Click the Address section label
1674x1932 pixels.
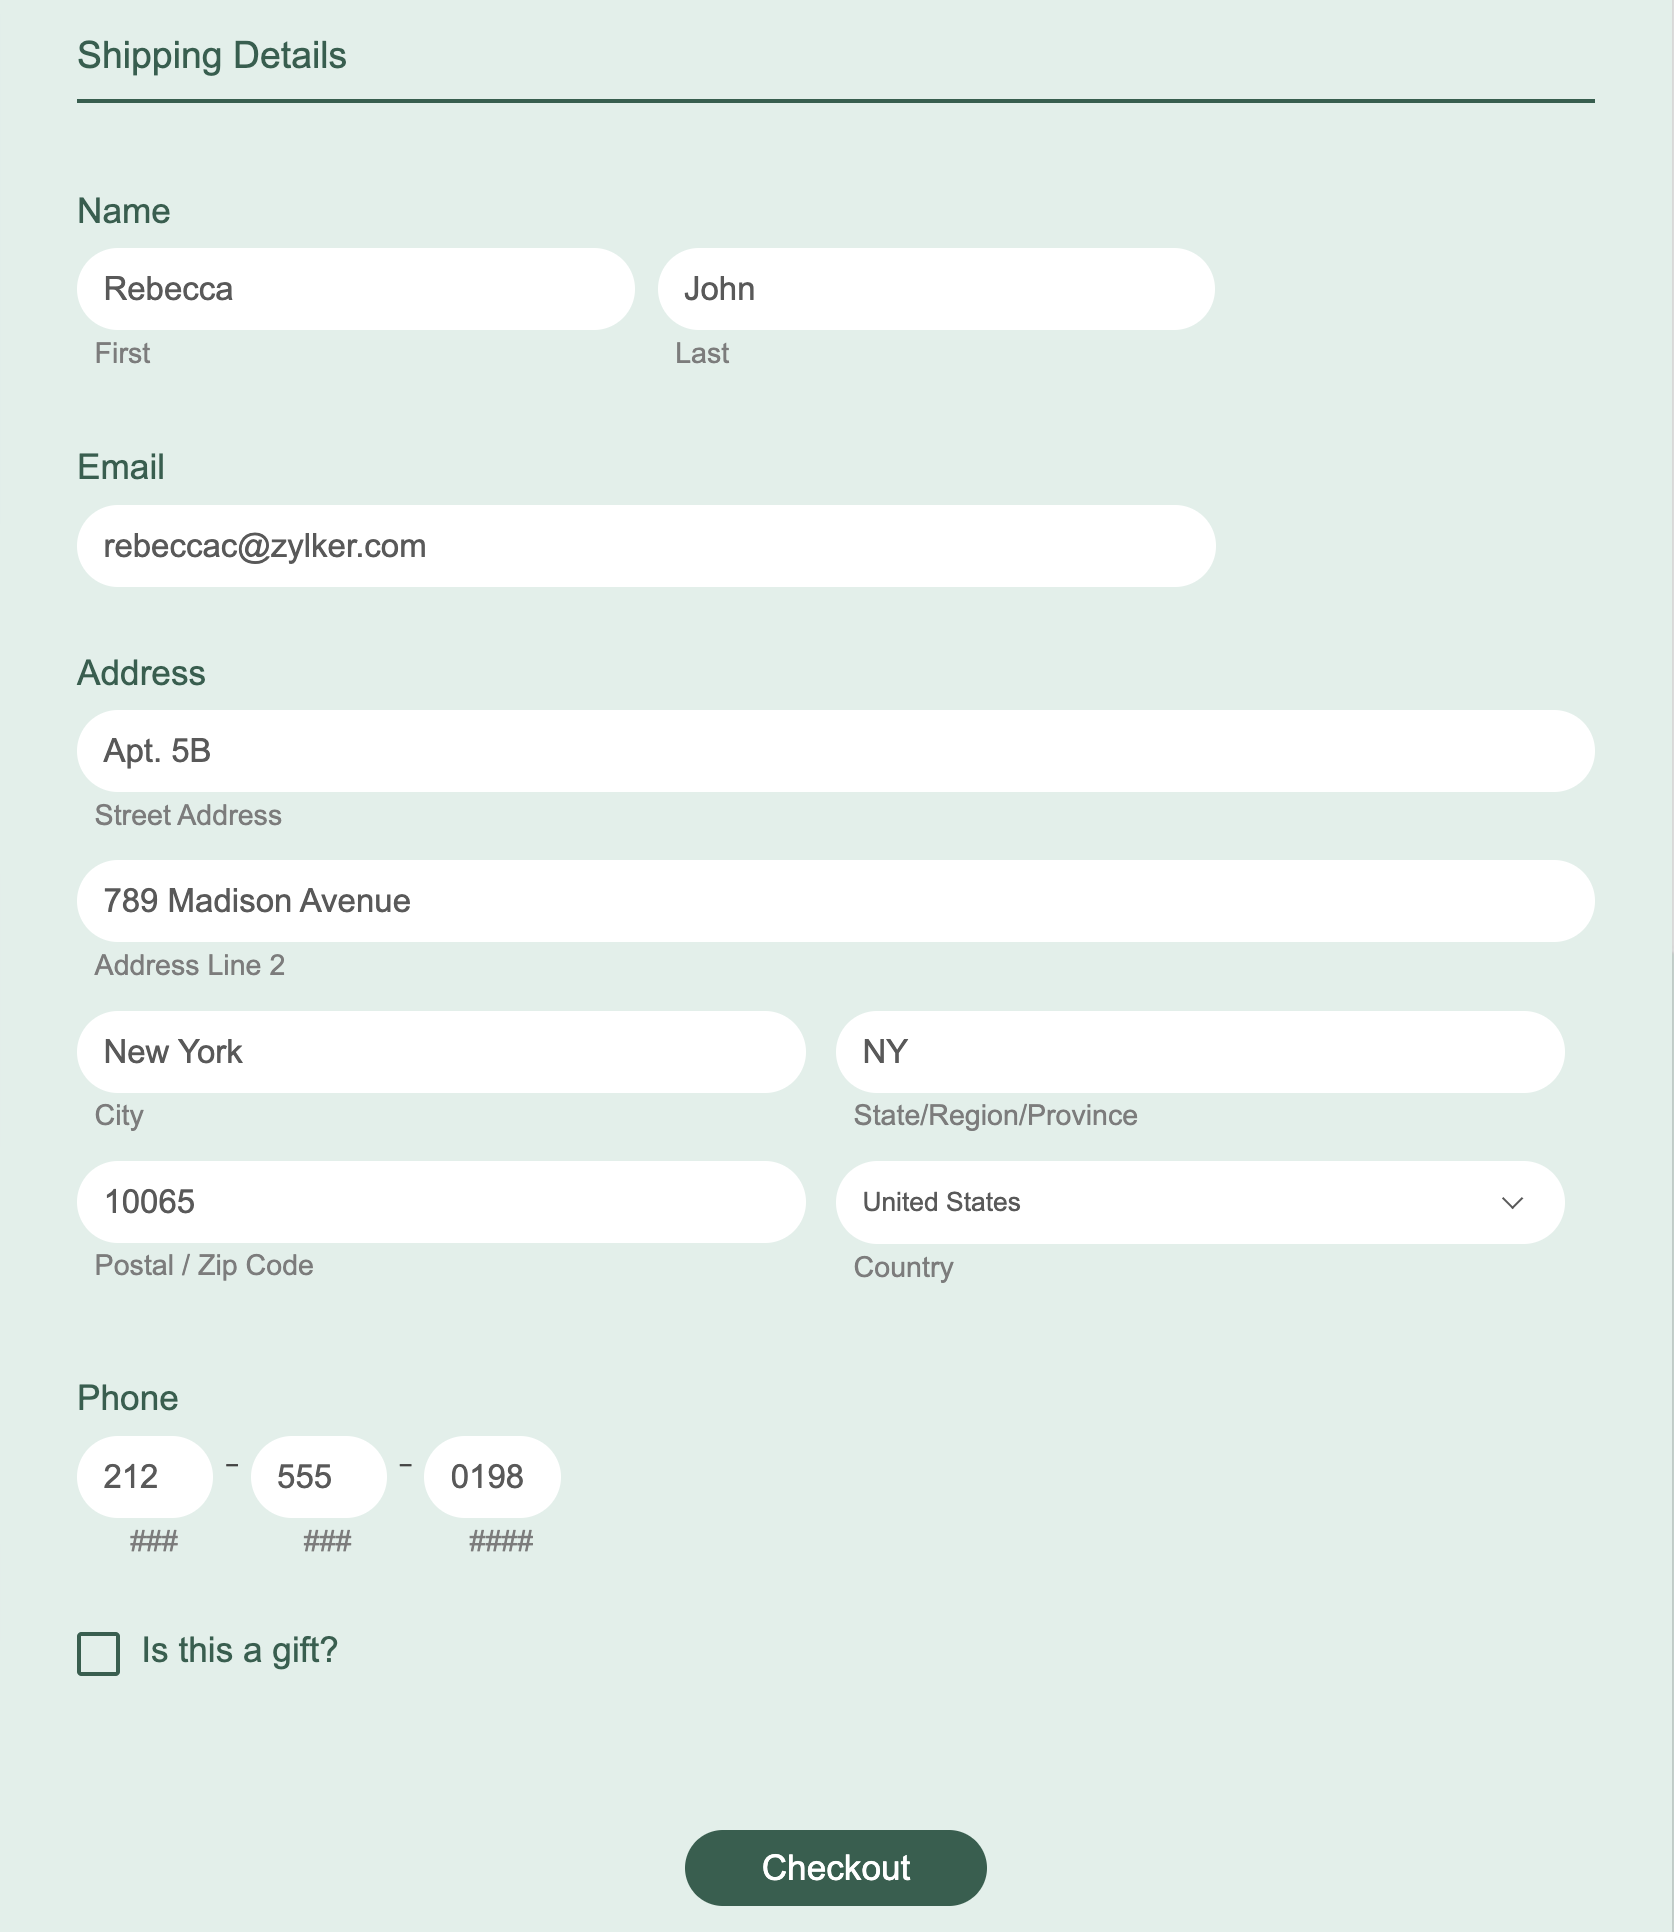click(x=141, y=673)
